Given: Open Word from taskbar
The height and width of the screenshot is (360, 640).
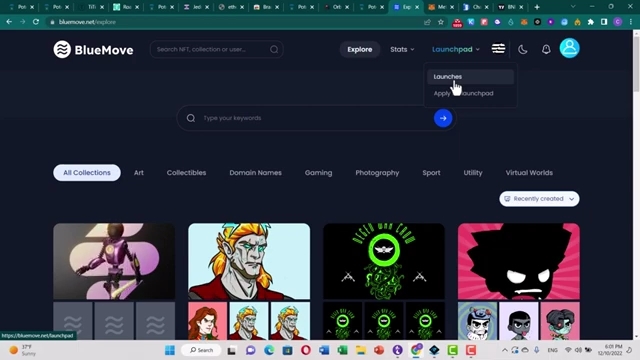Looking at the screenshot, I should click(x=324, y=350).
